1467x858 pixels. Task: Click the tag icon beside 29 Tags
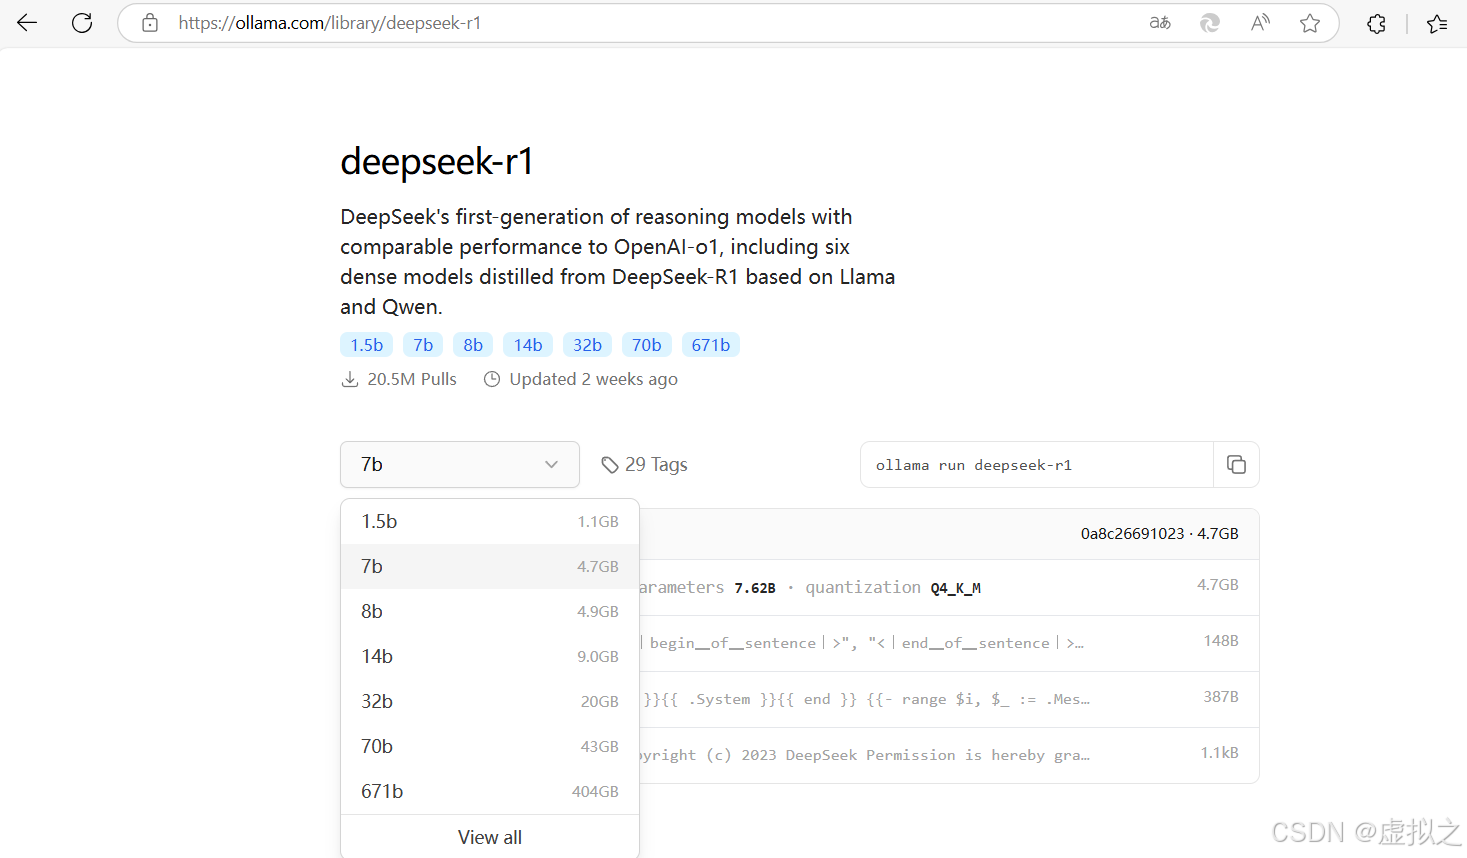[609, 465]
